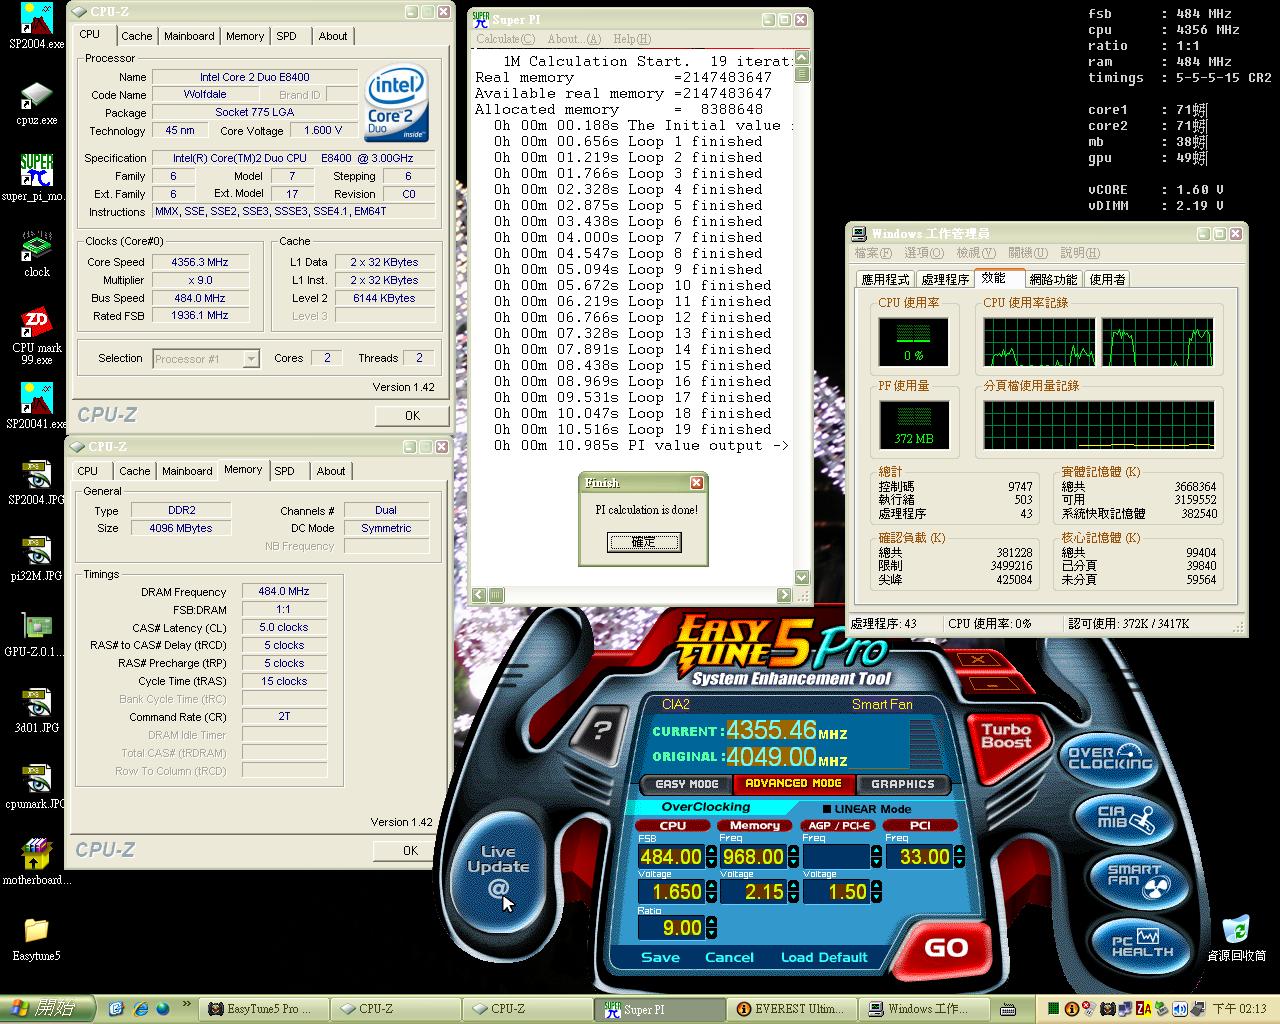Adjust the AGP/PCI-E voltage 1.50 stepper

pos(877,892)
